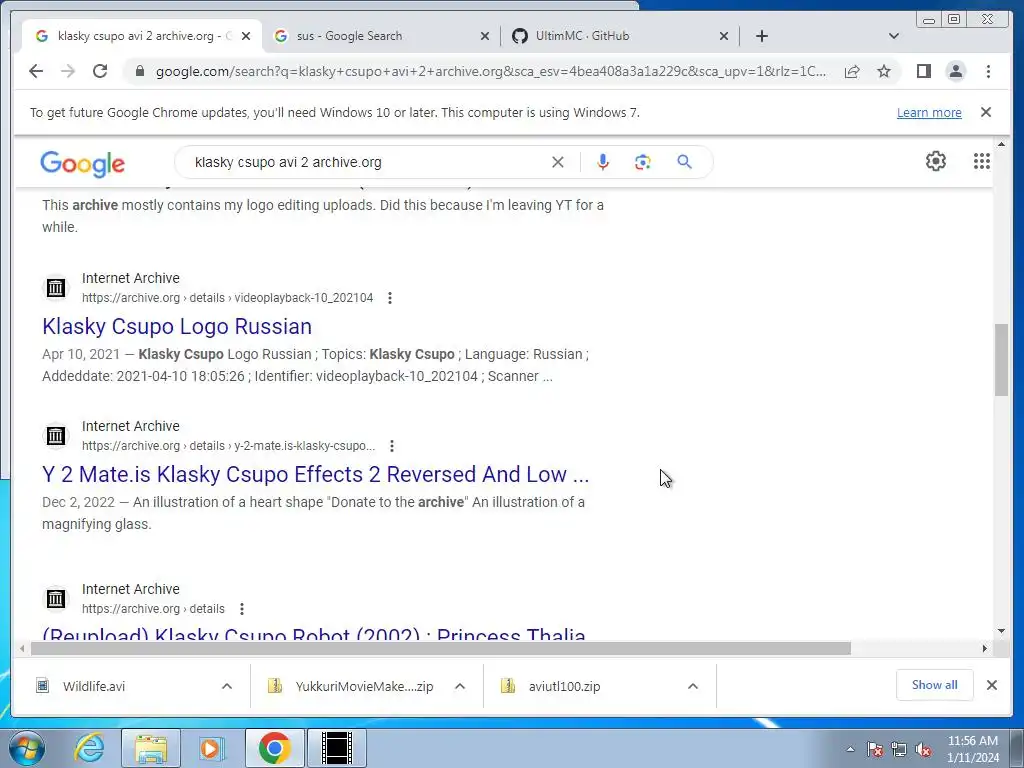
Task: Open a new browser tab
Action: [x=761, y=36]
